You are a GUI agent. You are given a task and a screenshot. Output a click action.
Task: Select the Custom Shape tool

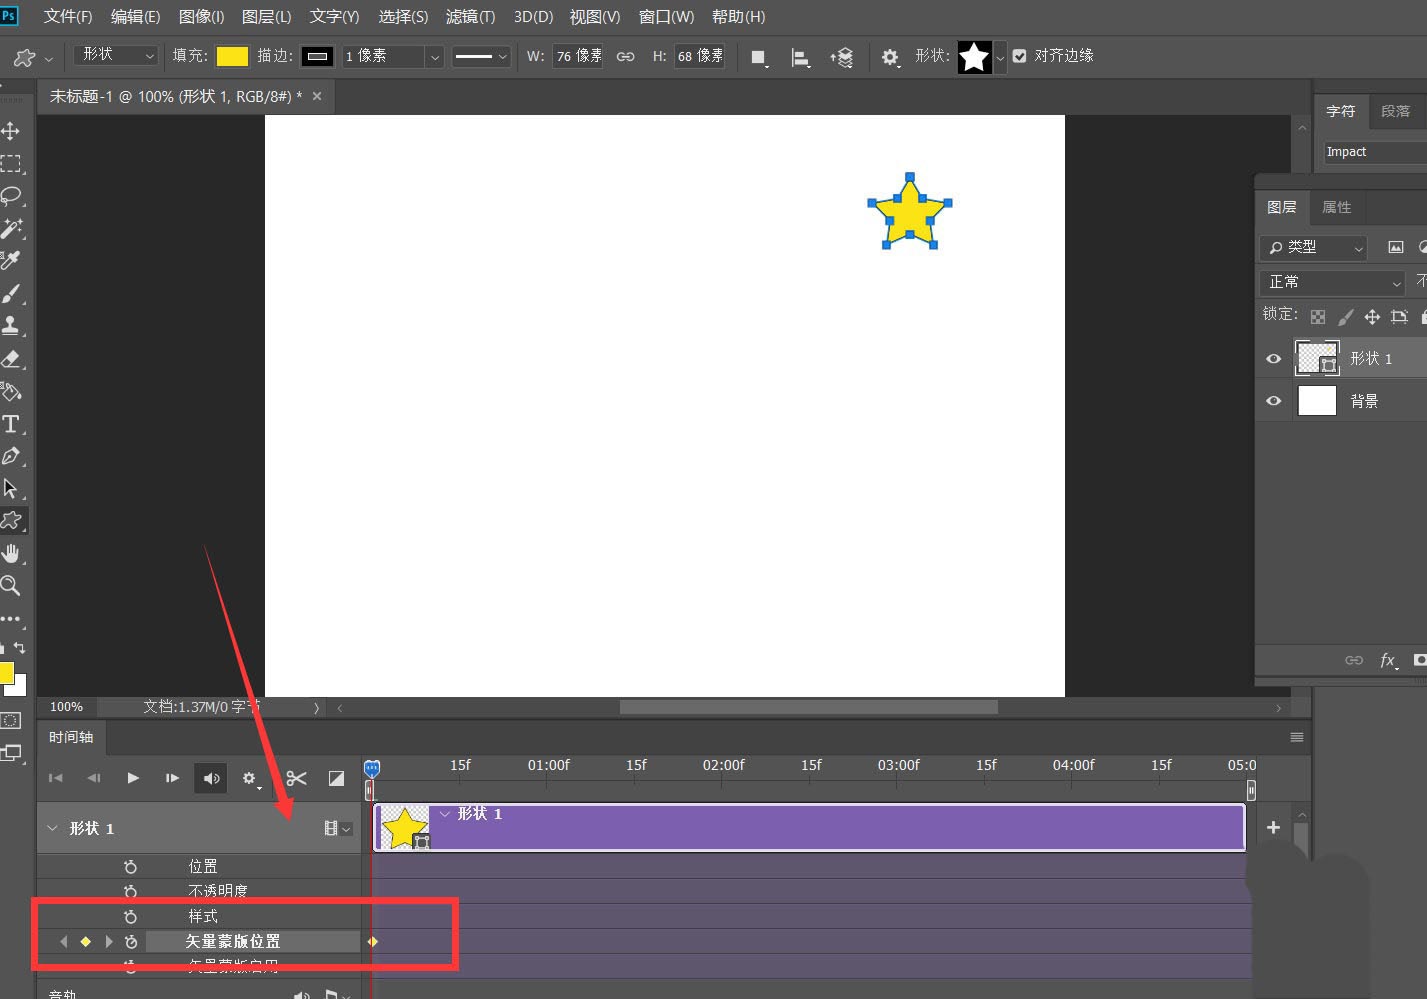(x=11, y=520)
